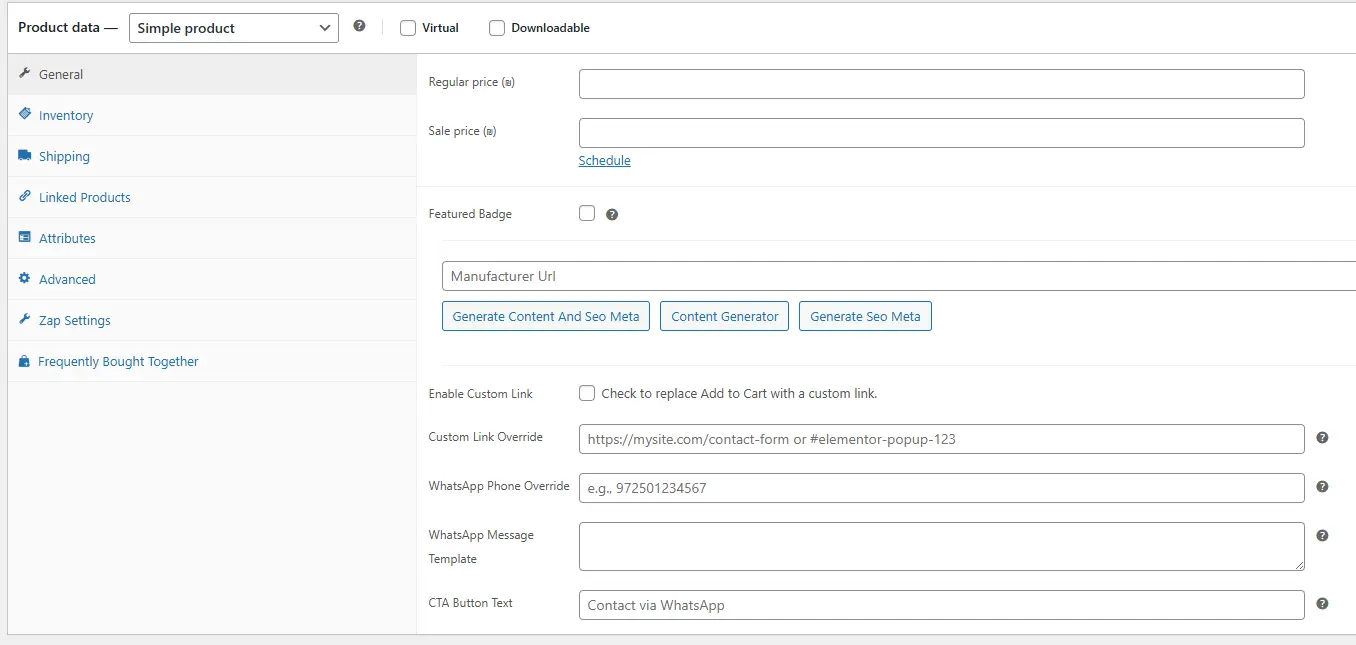Click the Advanced gear icon in sidebar
The width and height of the screenshot is (1356, 645).
25,279
